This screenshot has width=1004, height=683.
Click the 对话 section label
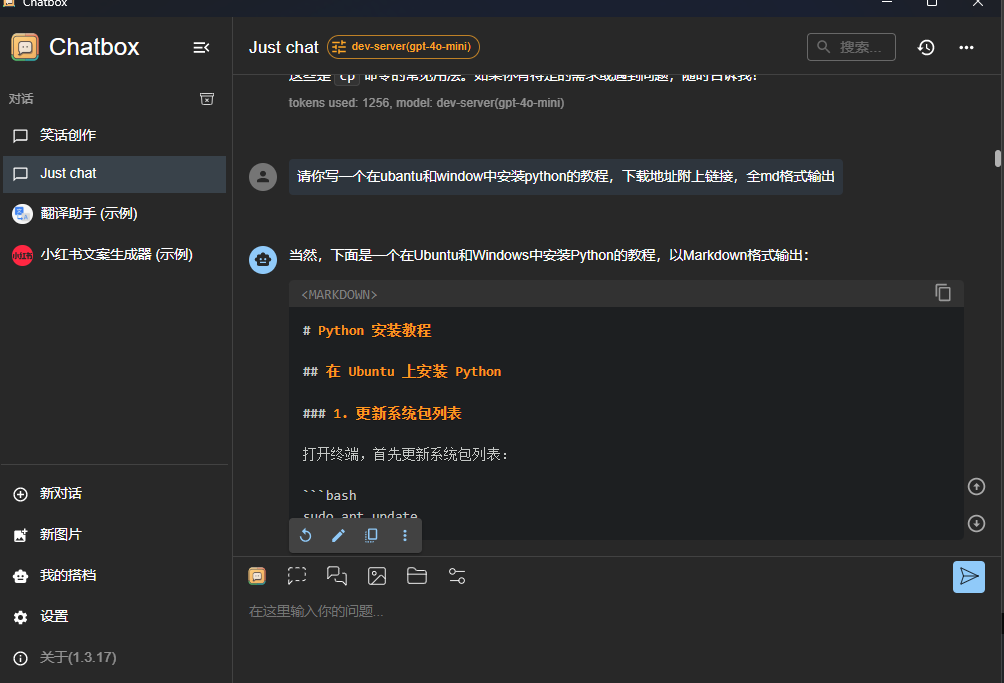tap(21, 99)
